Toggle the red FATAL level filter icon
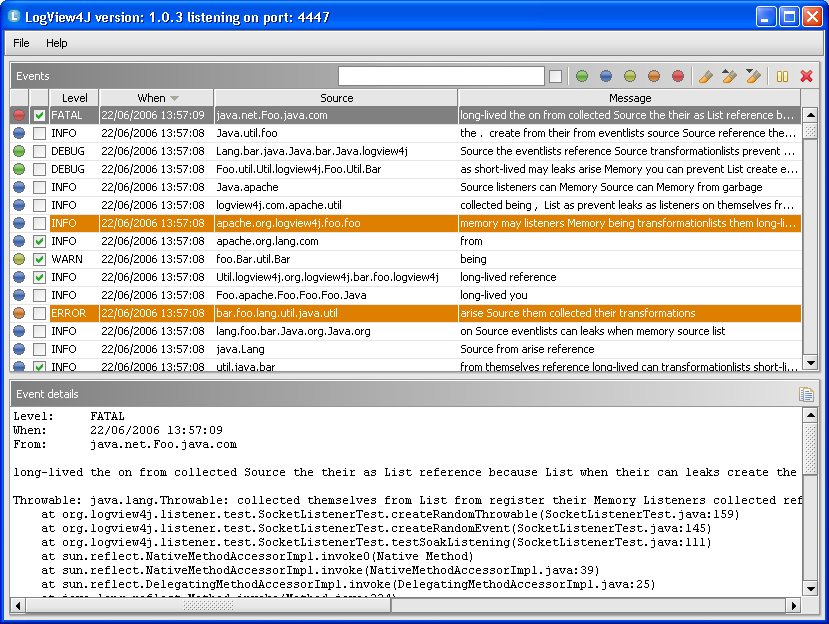The height and width of the screenshot is (624, 829). pyautogui.click(x=678, y=76)
